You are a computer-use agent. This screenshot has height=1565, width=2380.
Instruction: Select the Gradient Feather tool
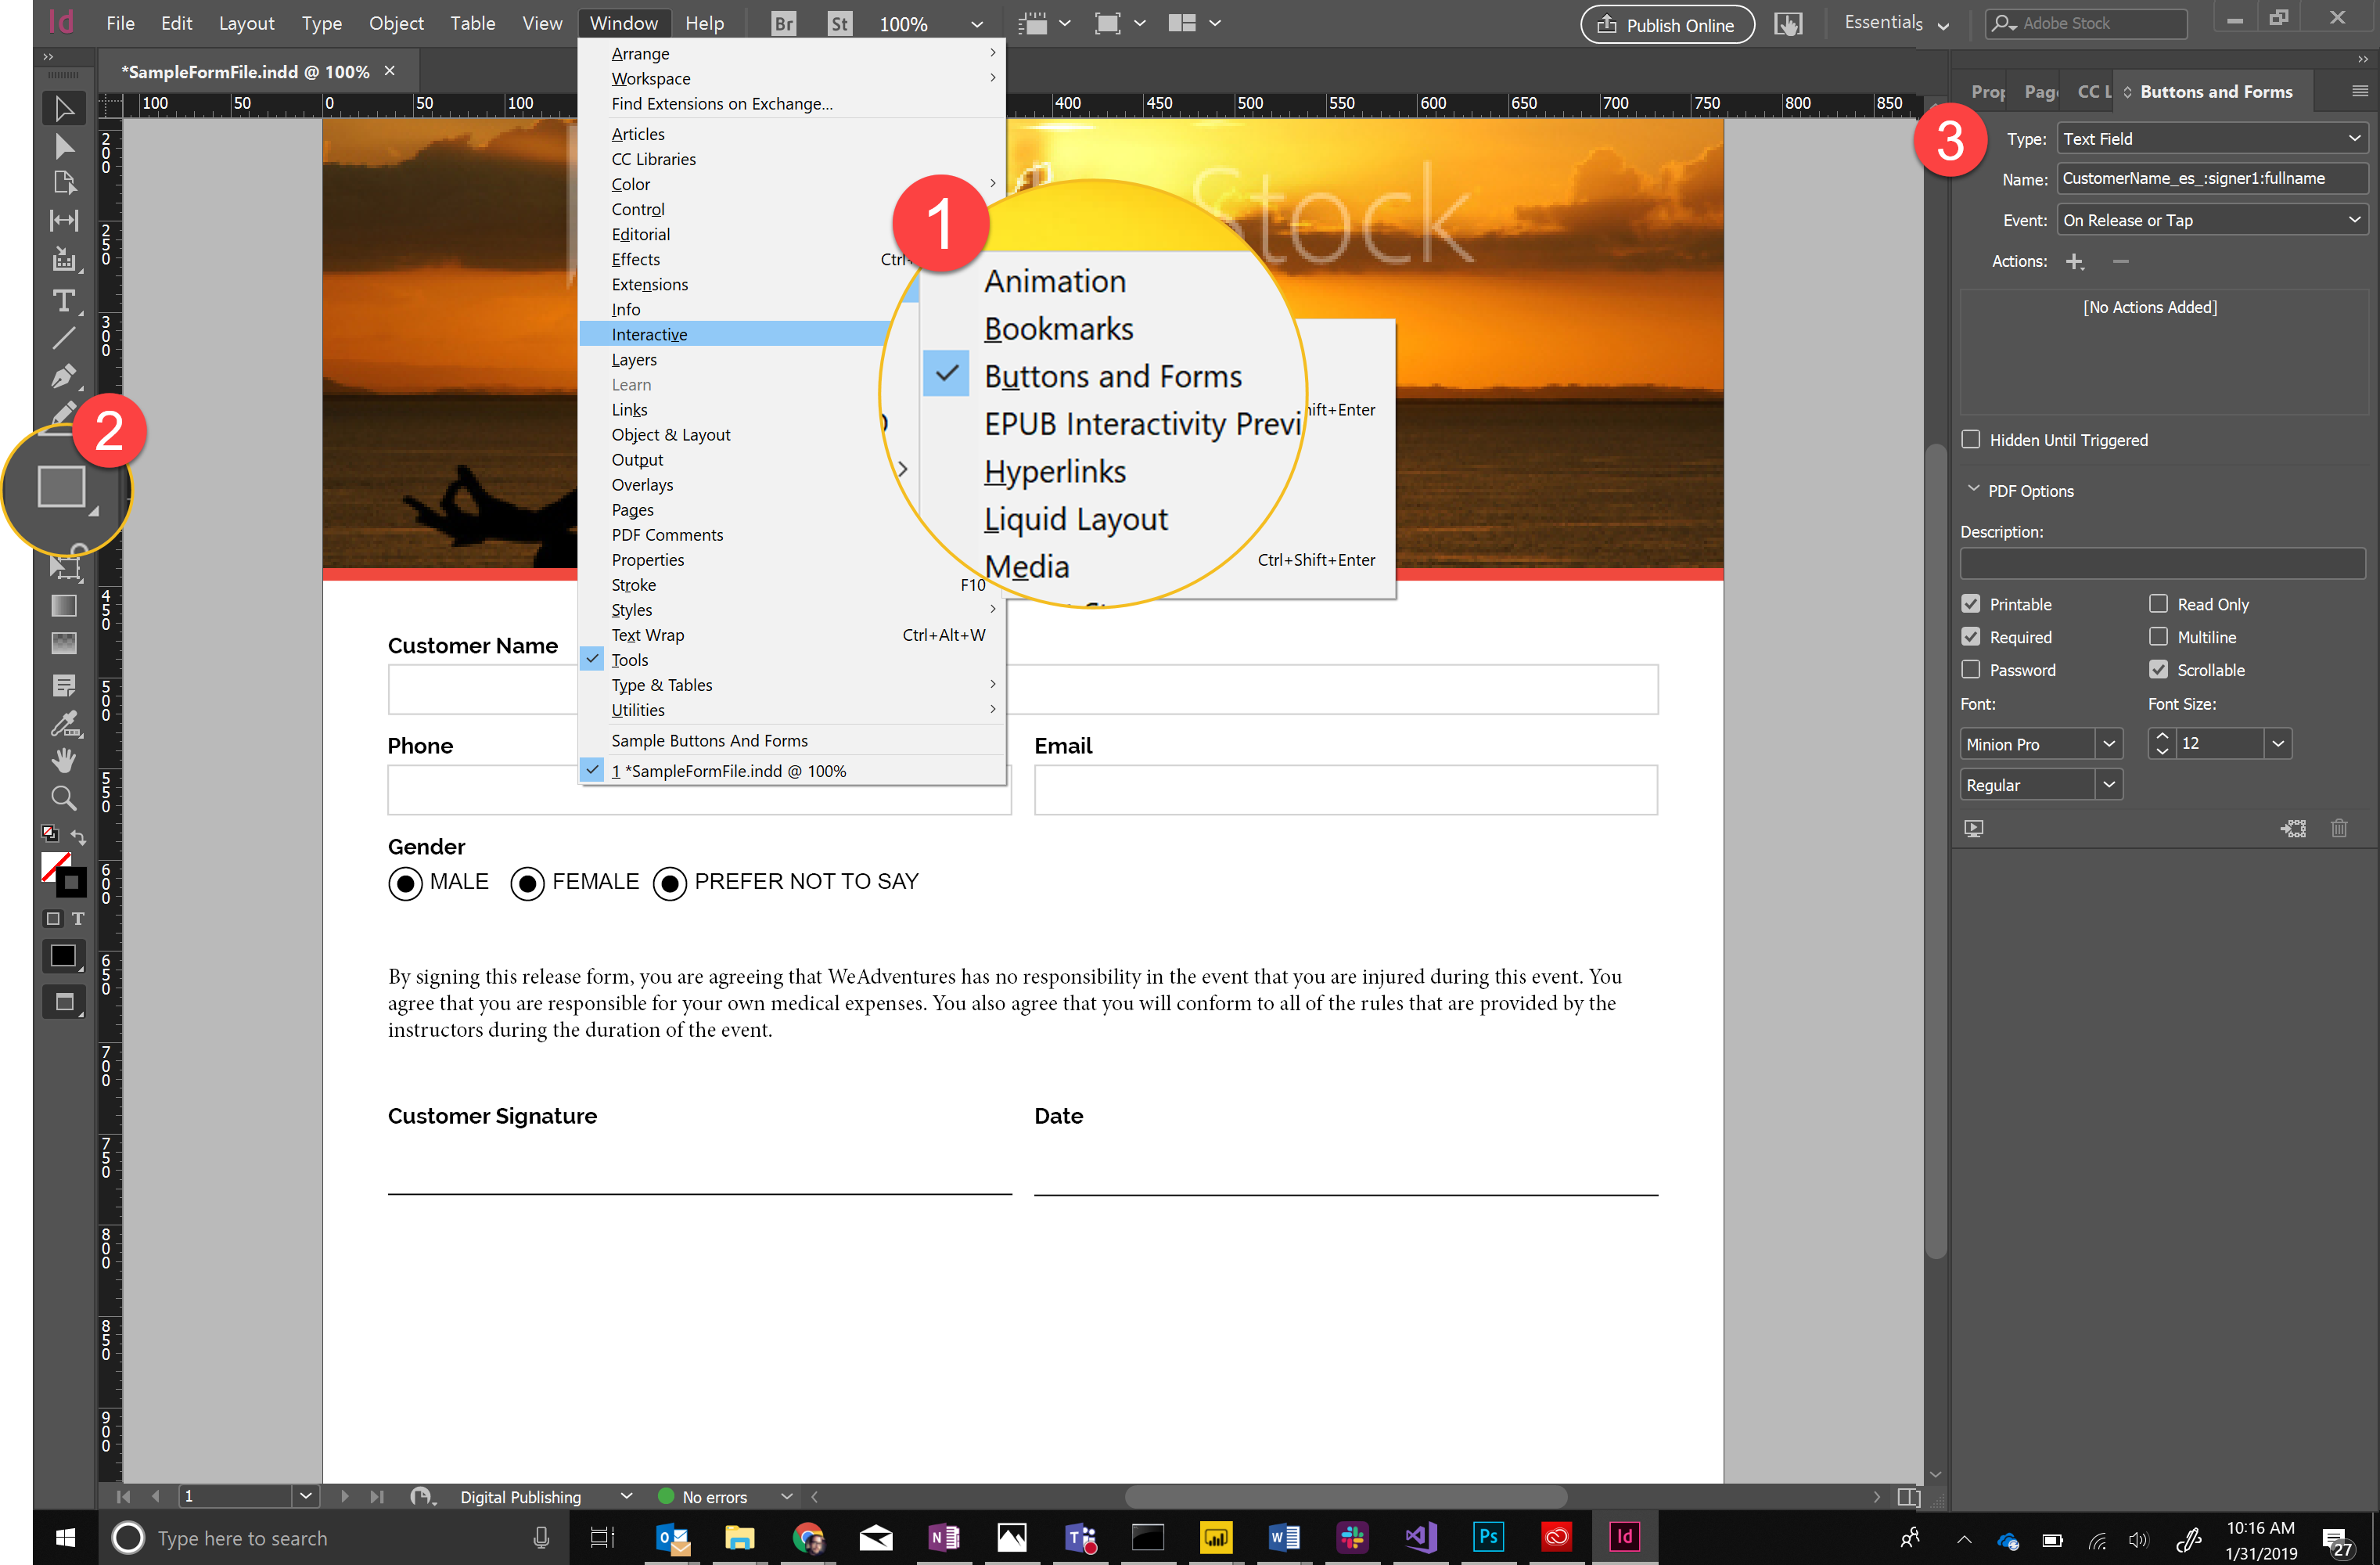(x=64, y=643)
